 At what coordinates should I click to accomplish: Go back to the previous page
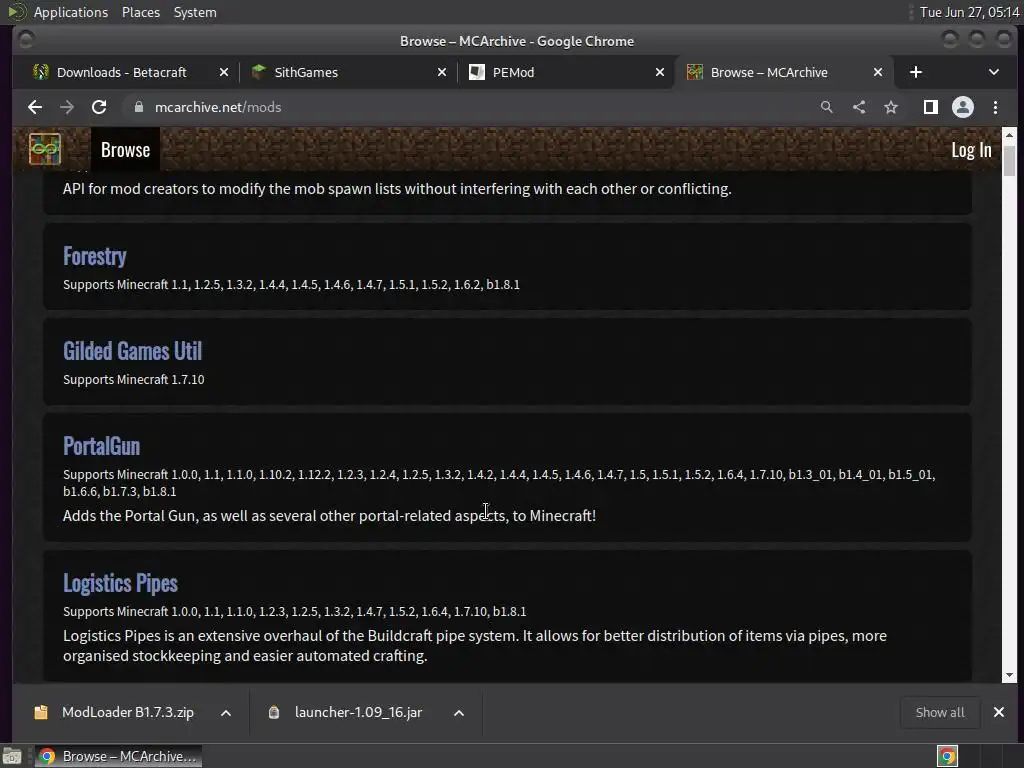pyautogui.click(x=35, y=107)
